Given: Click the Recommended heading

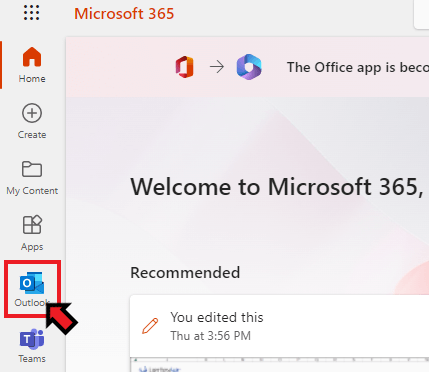Looking at the screenshot, I should click(185, 273).
